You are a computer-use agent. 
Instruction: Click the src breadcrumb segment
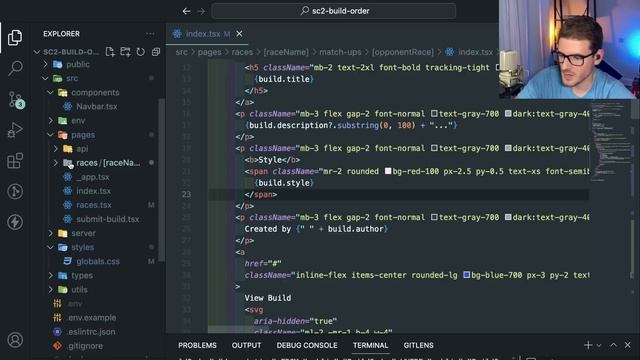(x=182, y=52)
